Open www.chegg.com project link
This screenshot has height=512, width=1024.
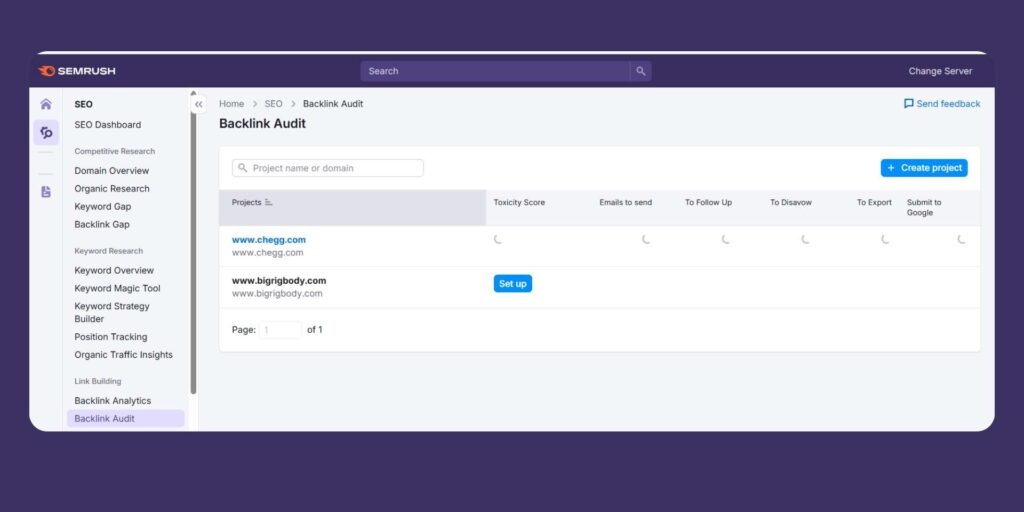click(x=268, y=240)
